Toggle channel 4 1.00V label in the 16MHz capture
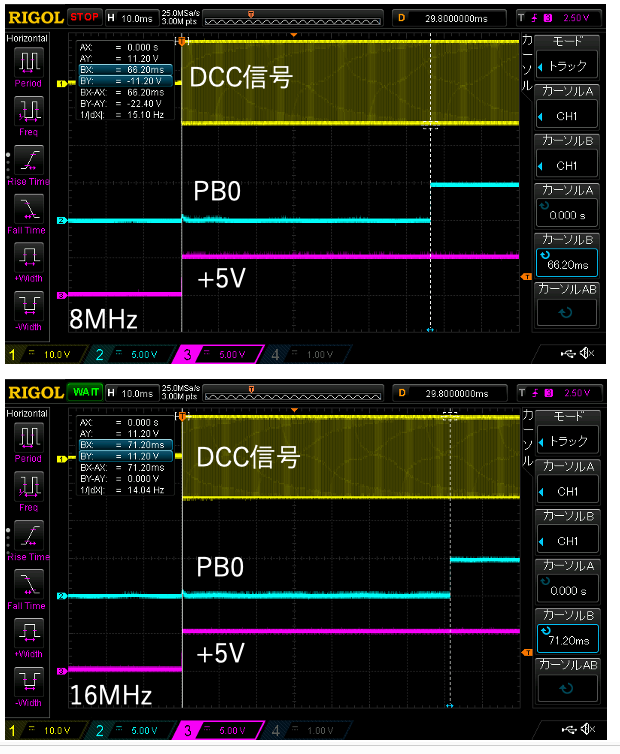The height and width of the screenshot is (754, 620). (x=319, y=730)
